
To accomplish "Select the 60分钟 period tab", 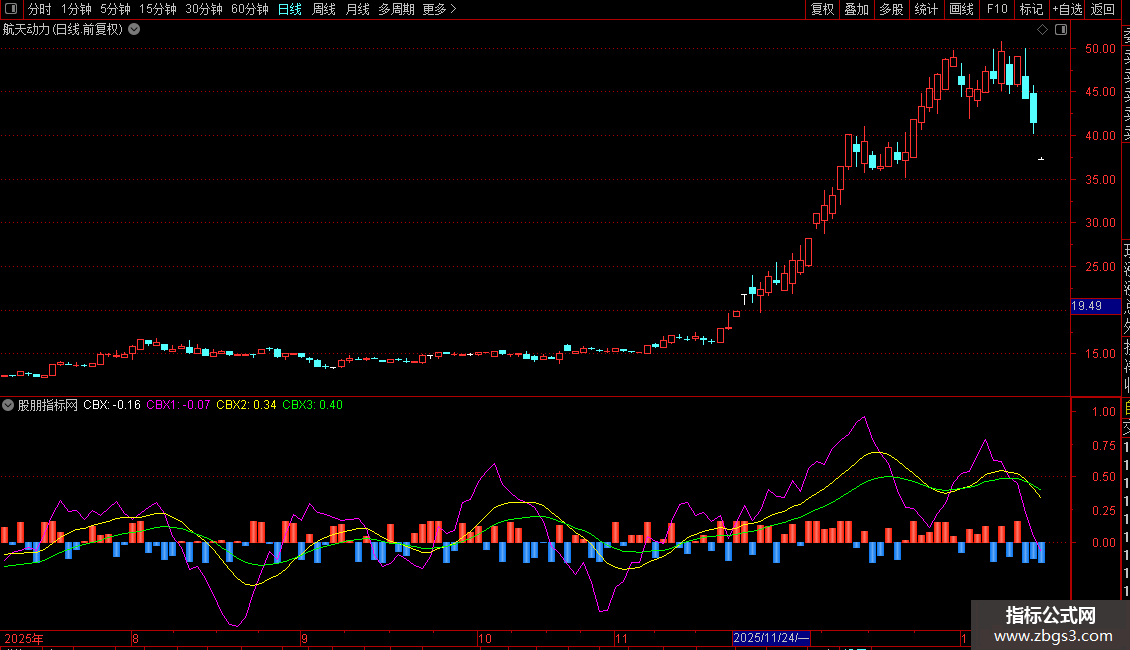I will point(249,9).
